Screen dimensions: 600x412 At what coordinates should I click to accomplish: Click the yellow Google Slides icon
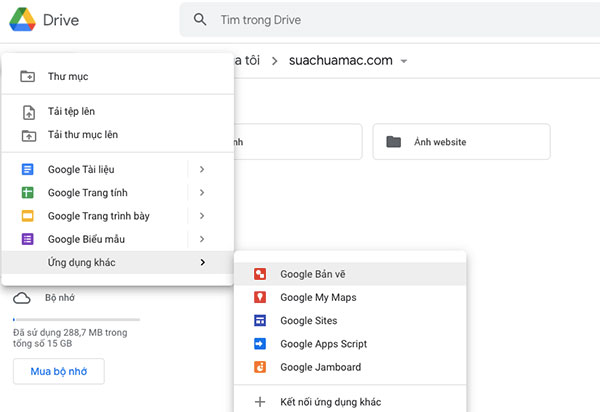coord(28,216)
